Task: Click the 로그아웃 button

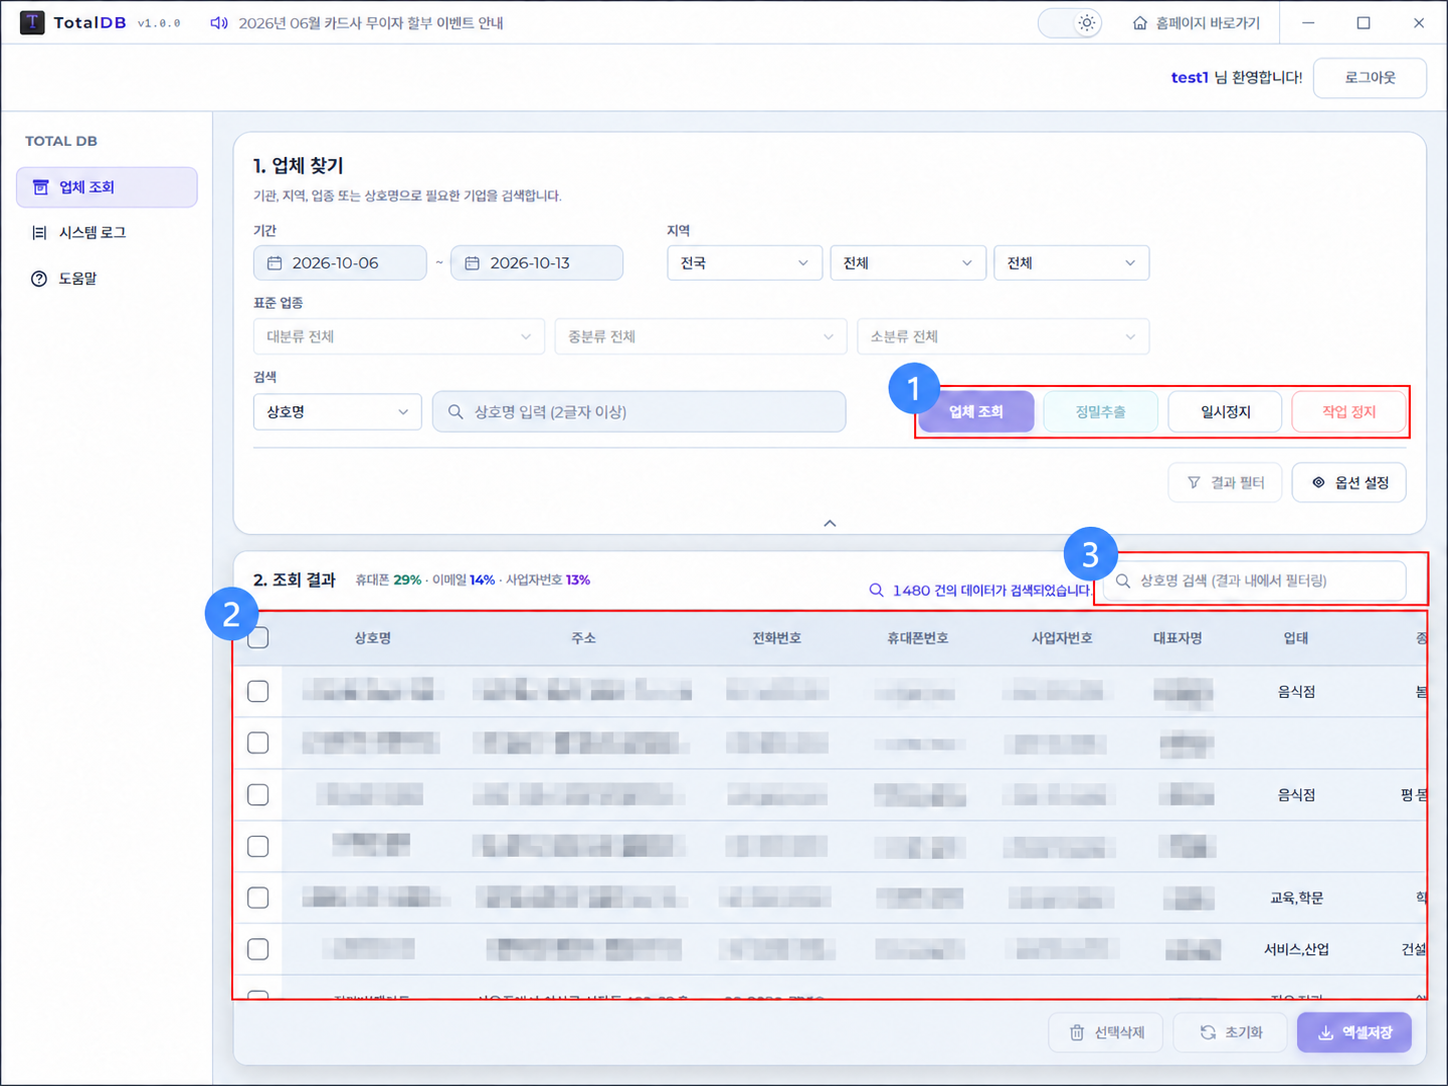Action: click(1370, 78)
